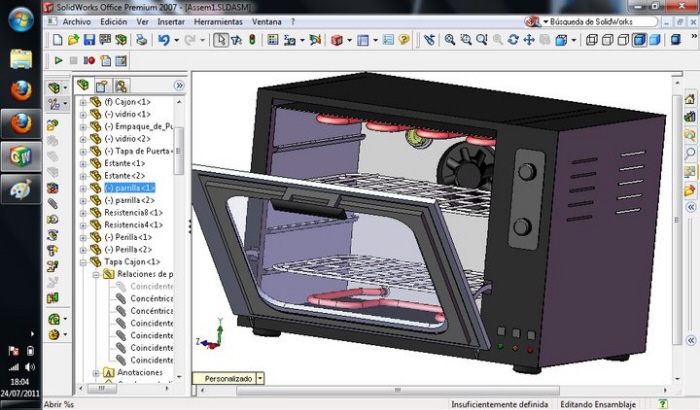Open the Ver menu
The width and height of the screenshot is (700, 410).
(142, 21)
